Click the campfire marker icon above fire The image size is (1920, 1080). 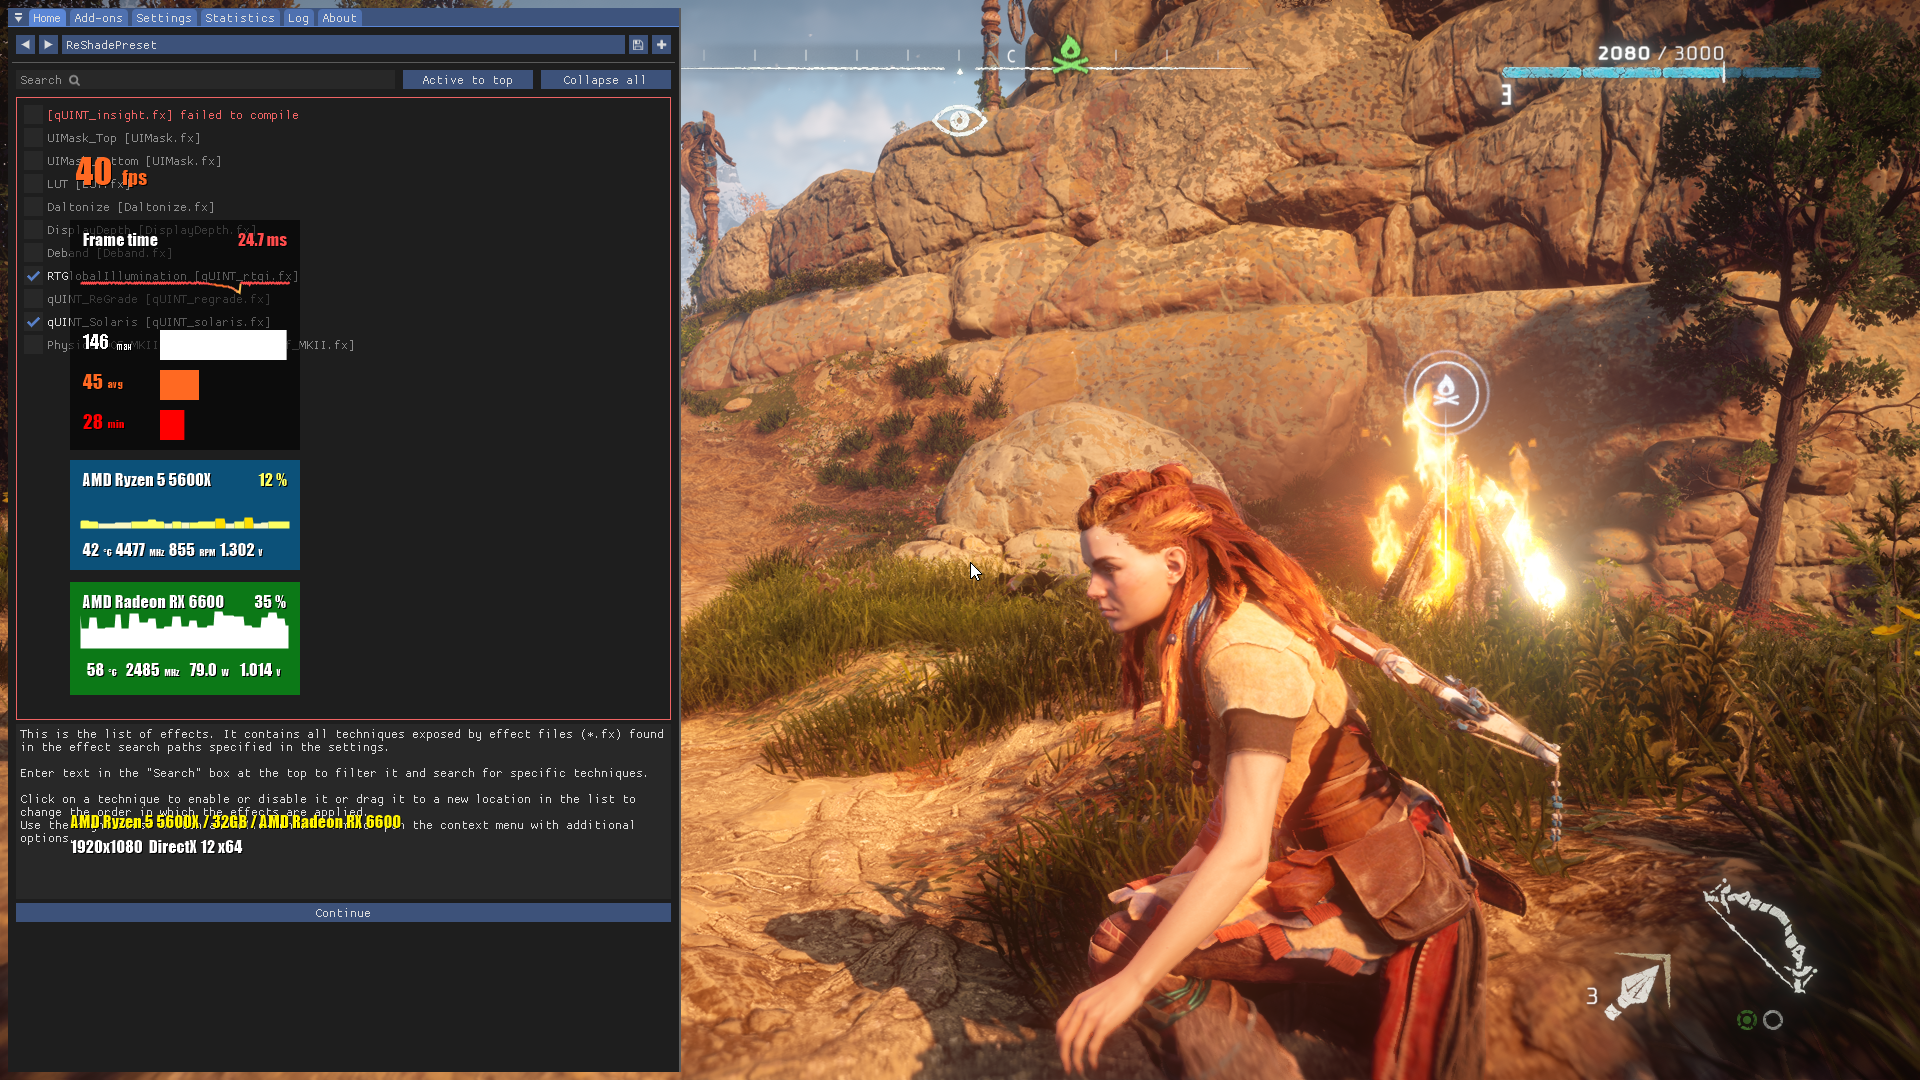click(1445, 392)
